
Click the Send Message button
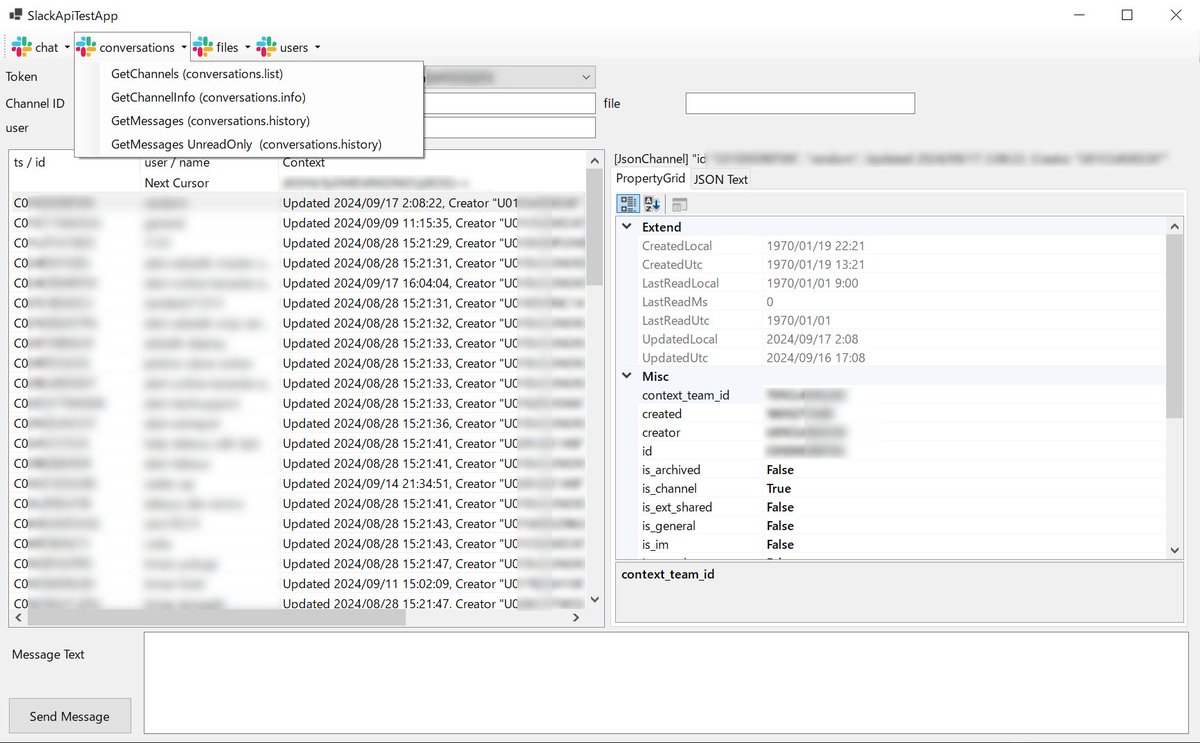point(70,716)
